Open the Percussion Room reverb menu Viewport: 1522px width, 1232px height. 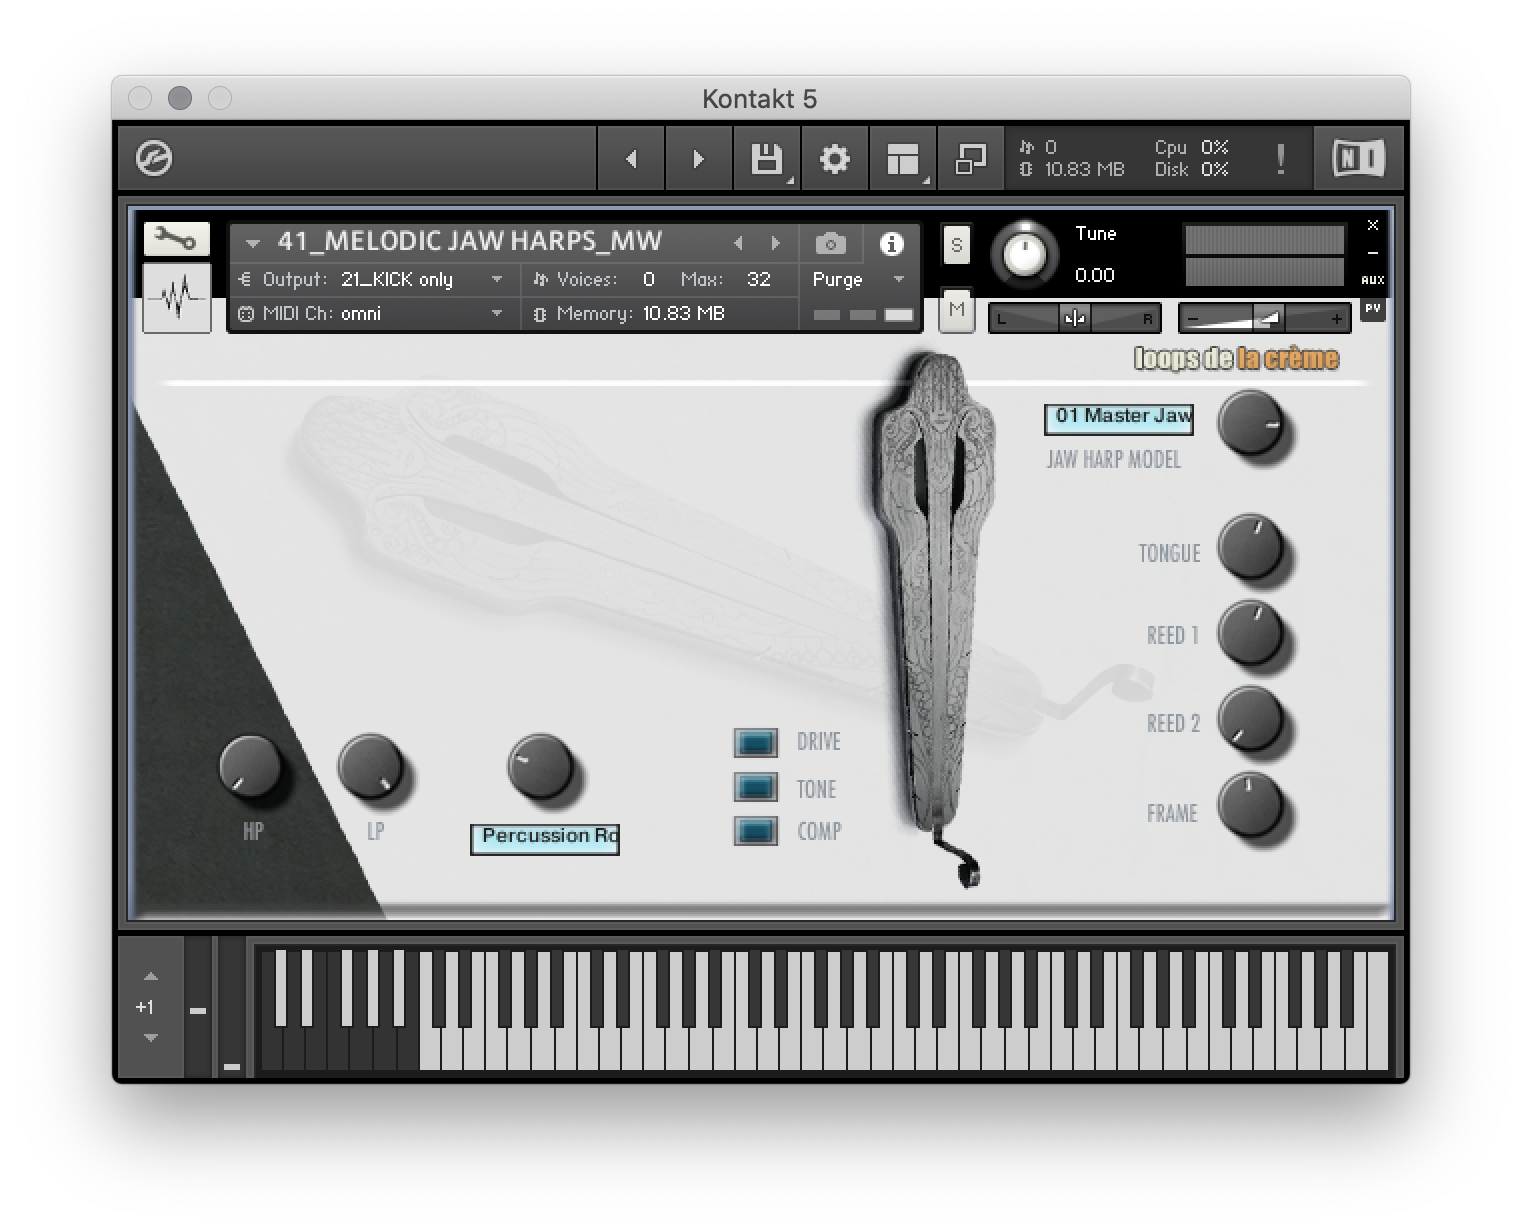tap(545, 838)
